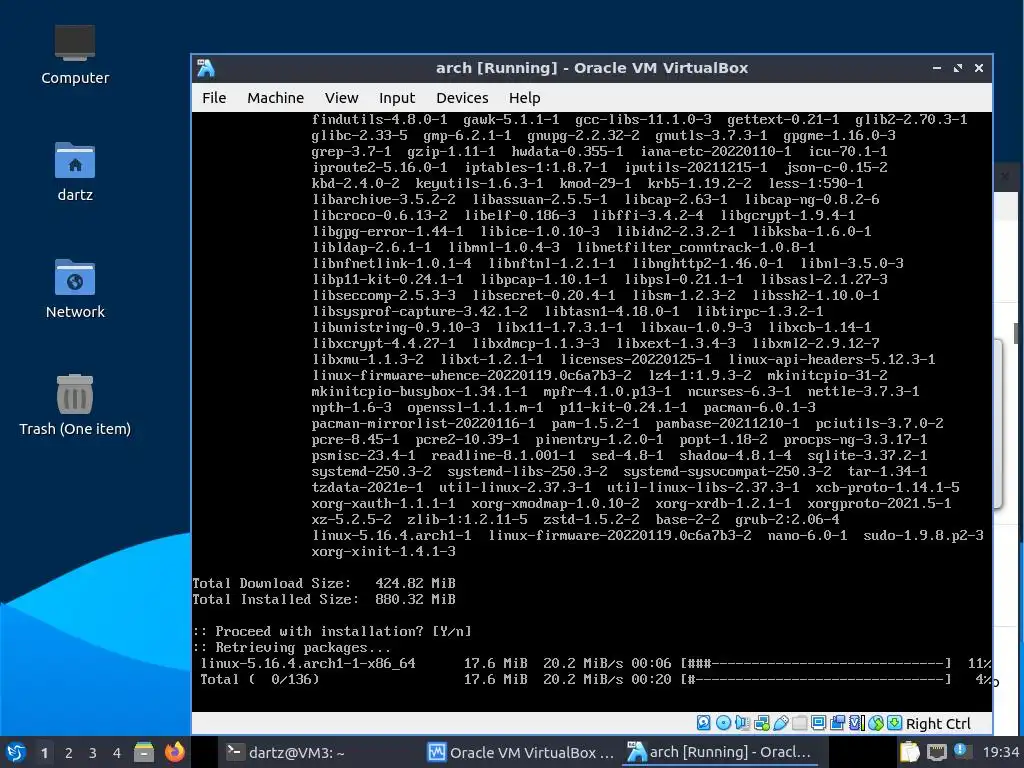Click the audio status icon

(x=743, y=723)
